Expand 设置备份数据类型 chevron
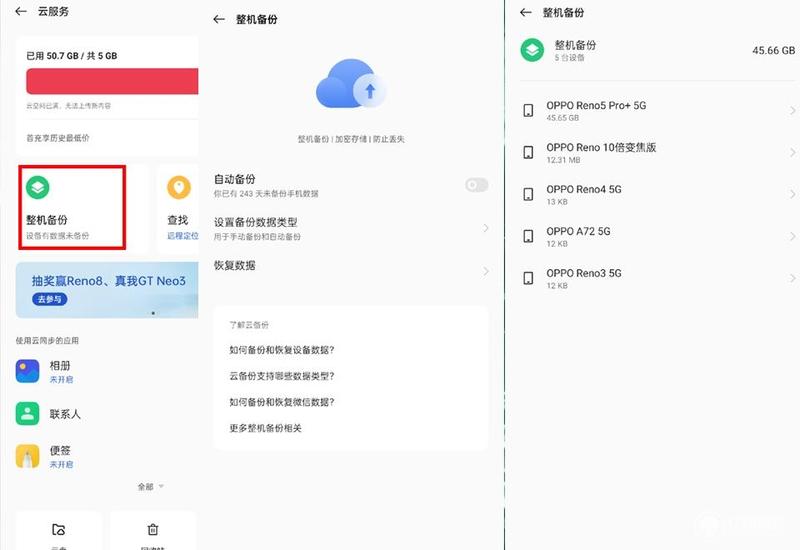This screenshot has width=800, height=550. 485,228
